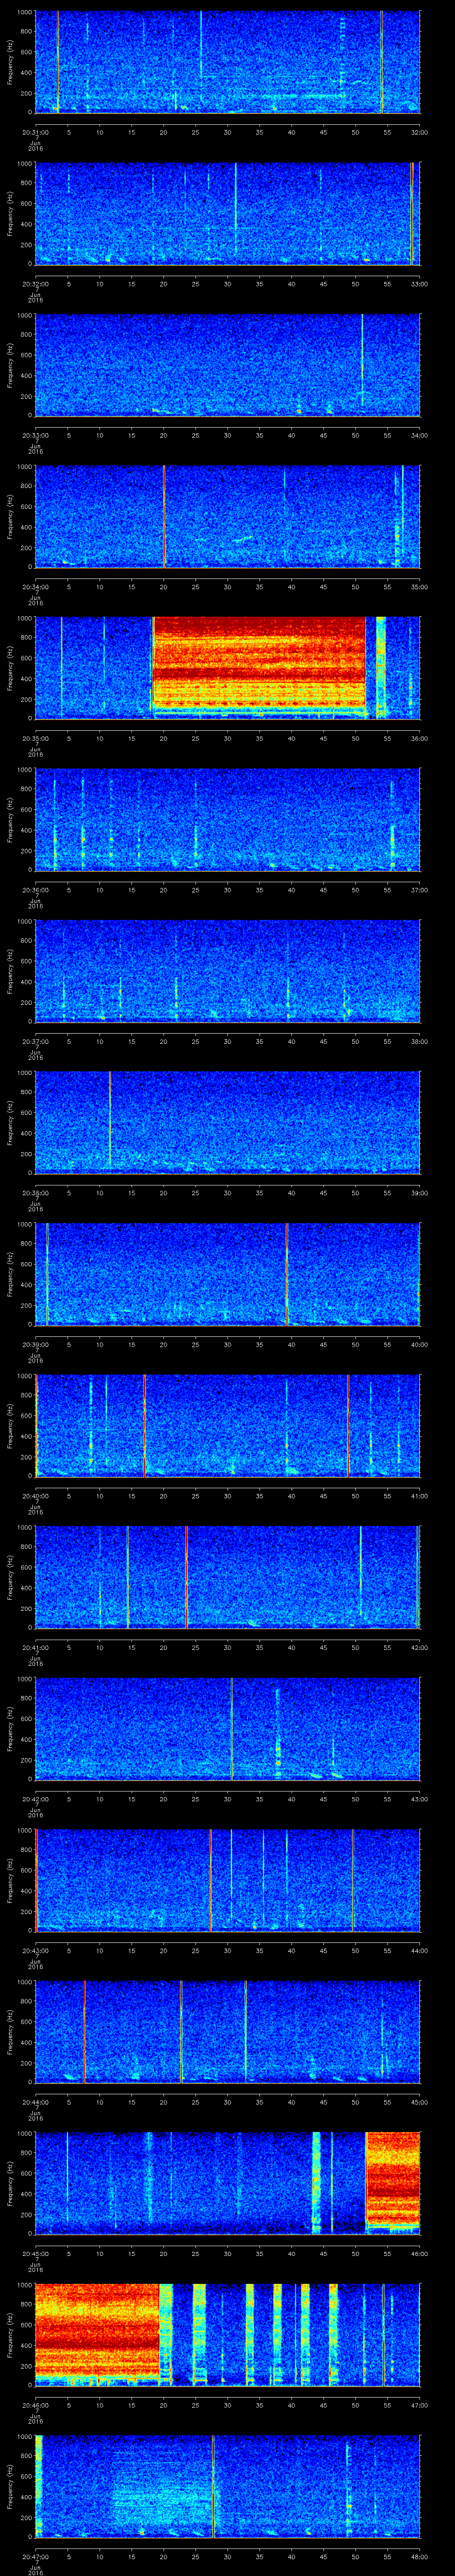The image size is (455, 2576).
Task: Click the 20:31:00 start time label
Action: point(36,132)
